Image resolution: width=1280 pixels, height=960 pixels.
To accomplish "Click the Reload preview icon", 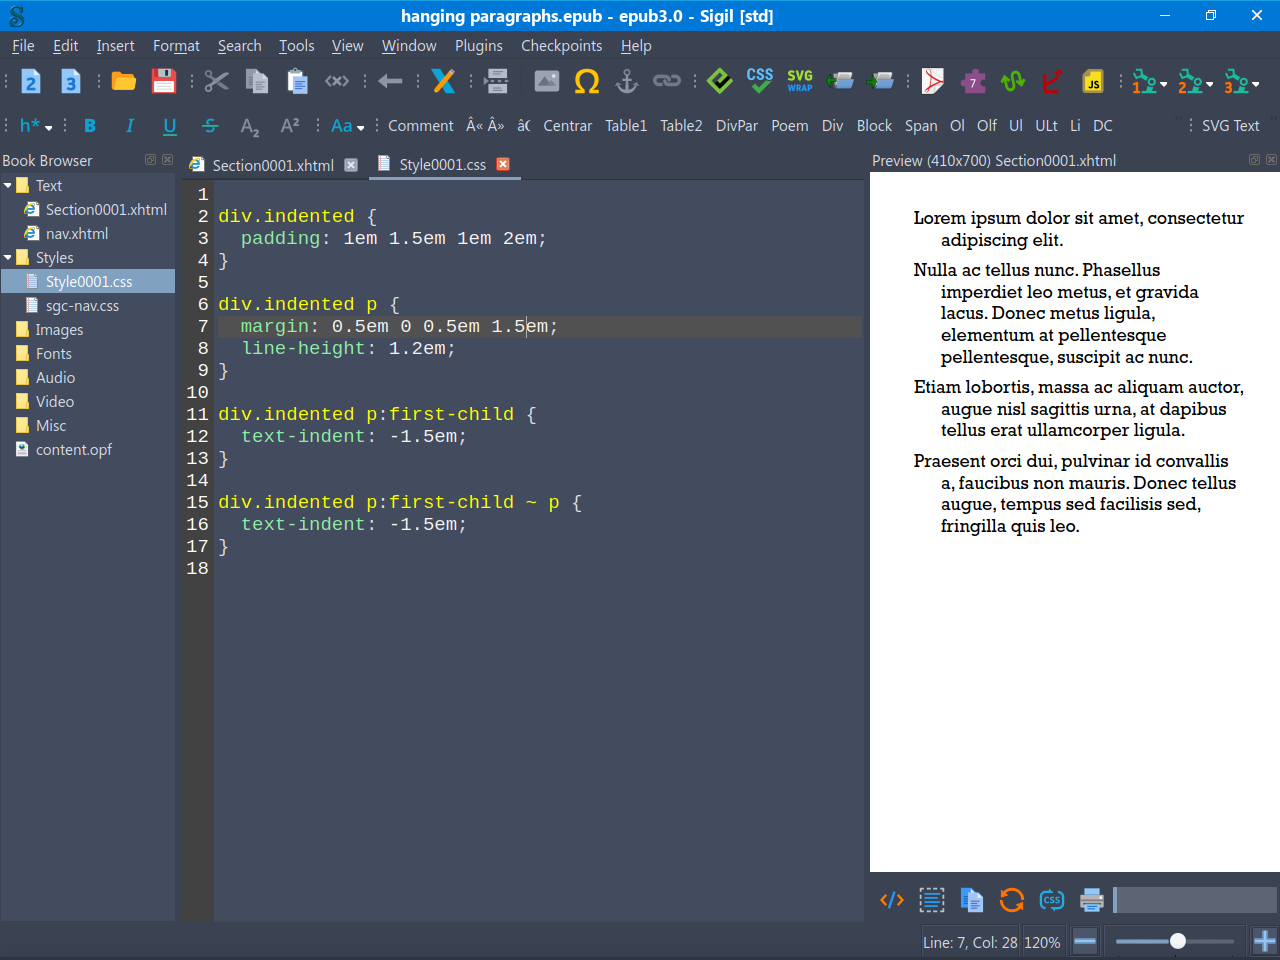I will point(1011,900).
